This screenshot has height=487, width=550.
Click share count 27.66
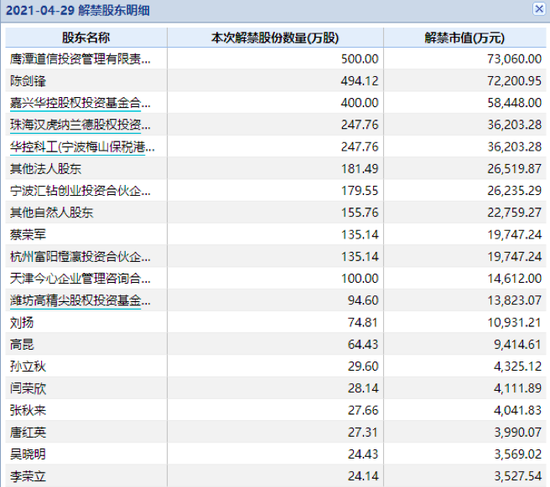tap(363, 410)
